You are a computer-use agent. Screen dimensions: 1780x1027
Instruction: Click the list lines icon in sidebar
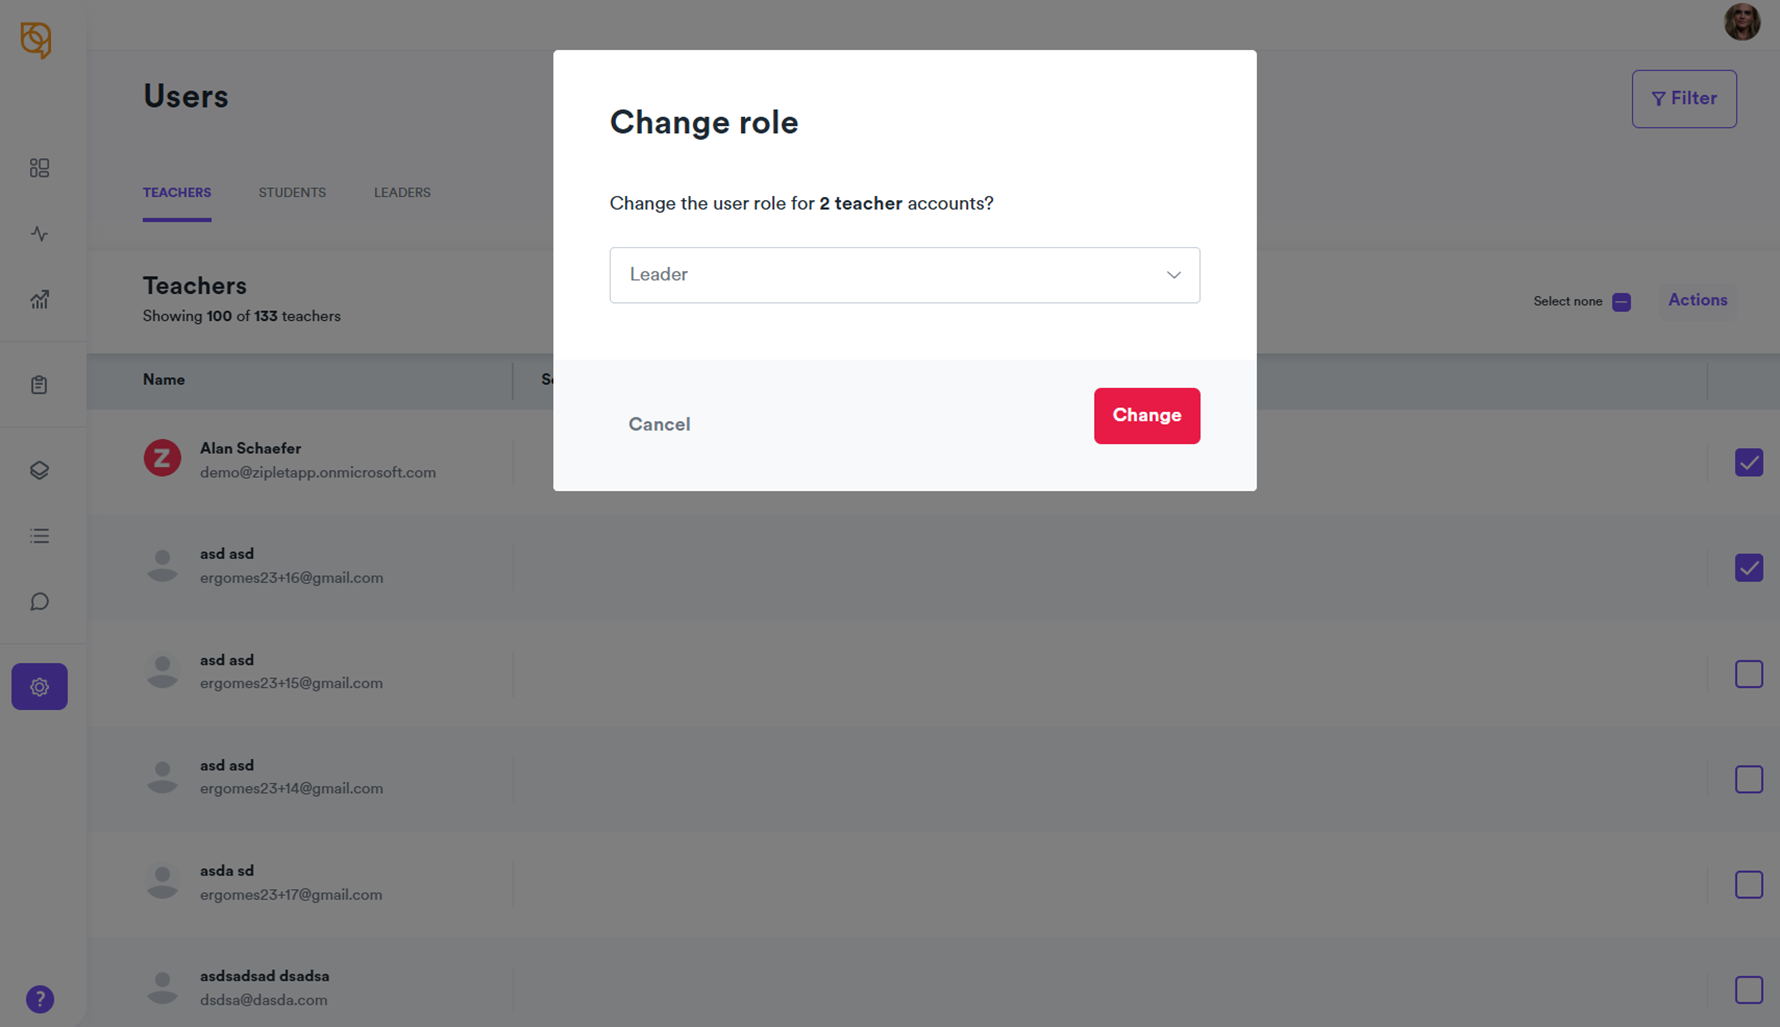(x=39, y=536)
